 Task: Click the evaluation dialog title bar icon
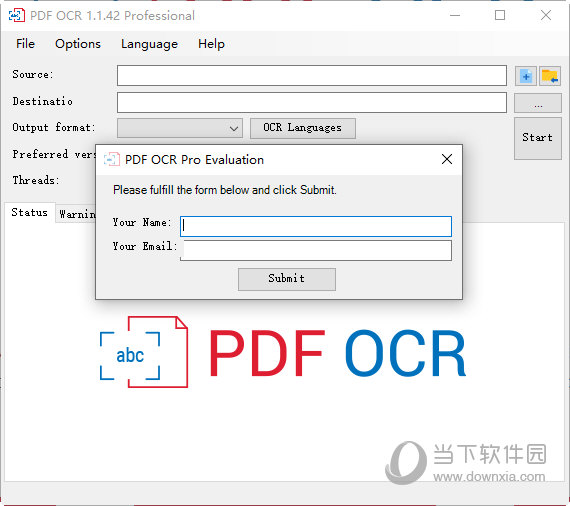pyautogui.click(x=112, y=159)
